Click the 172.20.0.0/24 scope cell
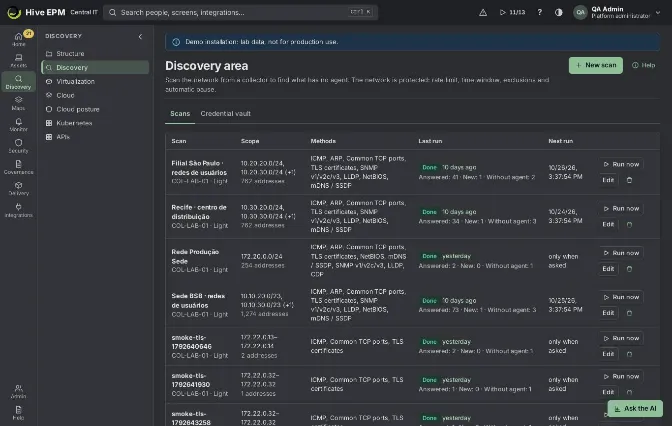This screenshot has height=426, width=672. 261,256
